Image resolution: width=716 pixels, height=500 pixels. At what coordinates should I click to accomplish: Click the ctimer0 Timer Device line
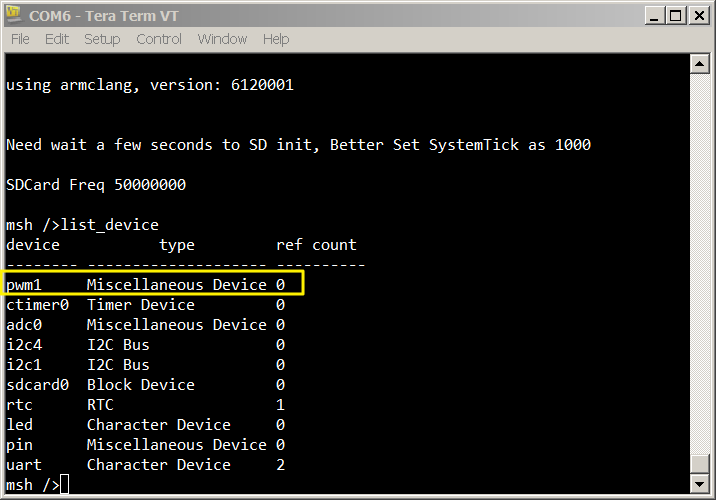(100, 305)
